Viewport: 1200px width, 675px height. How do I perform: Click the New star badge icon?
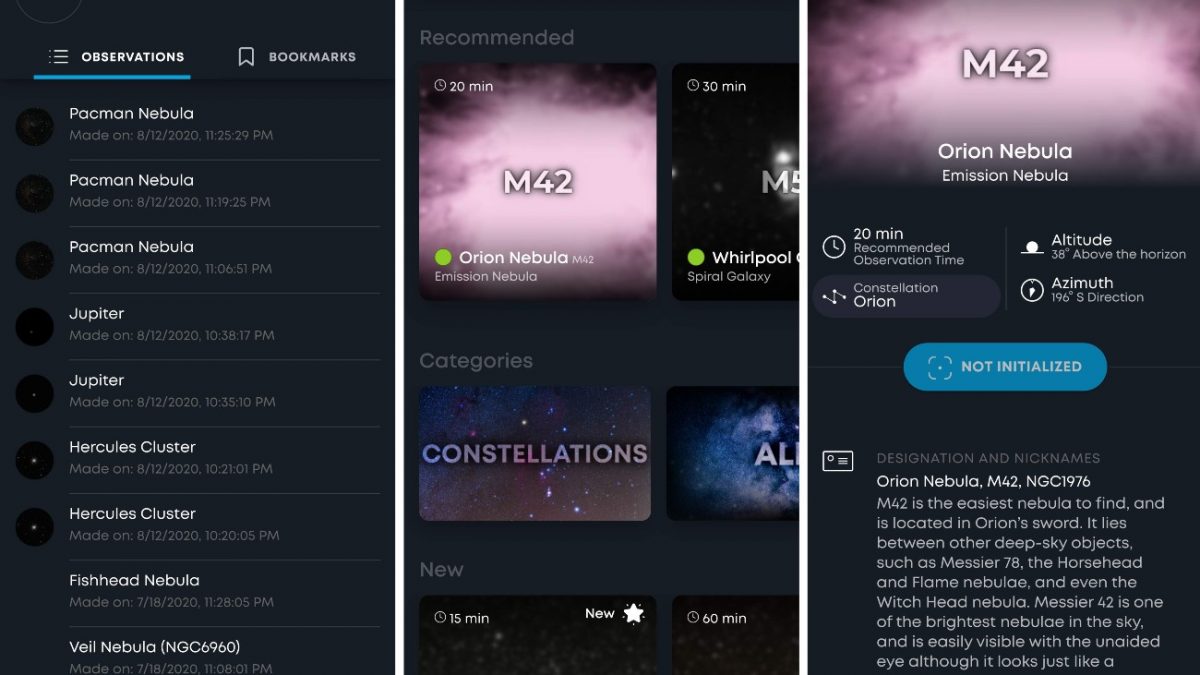coord(634,613)
